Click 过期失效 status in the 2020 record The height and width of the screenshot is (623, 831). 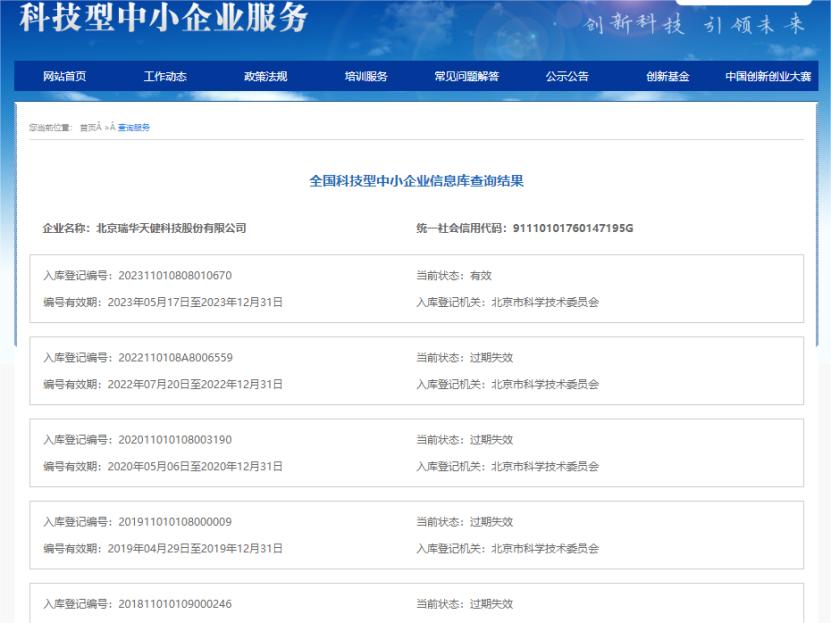[x=491, y=440]
